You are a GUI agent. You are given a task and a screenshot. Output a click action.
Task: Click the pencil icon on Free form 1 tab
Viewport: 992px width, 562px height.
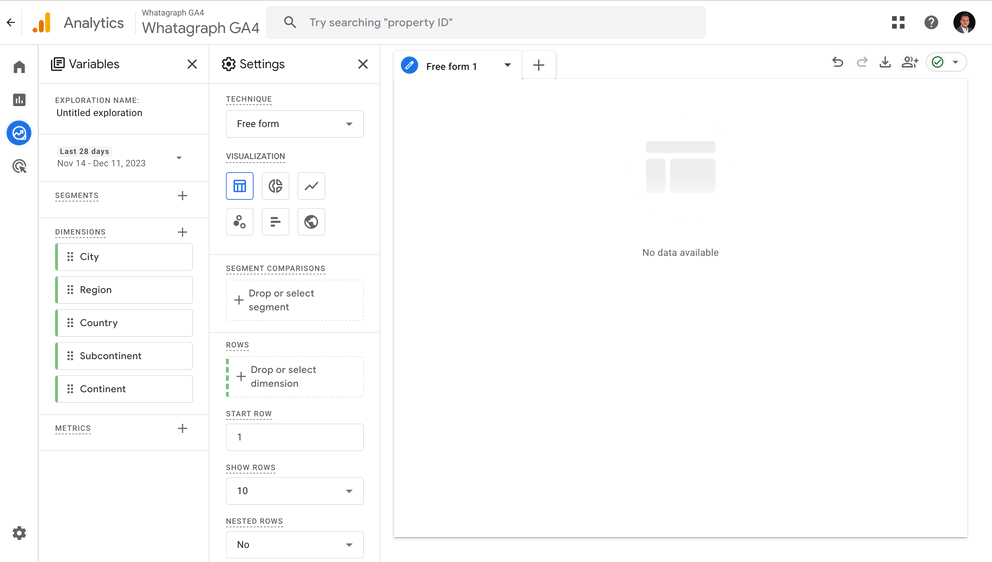click(x=410, y=65)
